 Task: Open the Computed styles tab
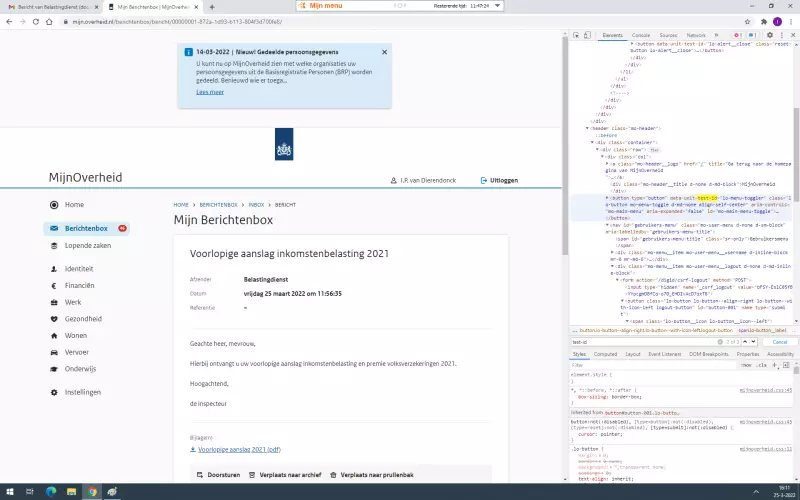pyautogui.click(x=605, y=354)
